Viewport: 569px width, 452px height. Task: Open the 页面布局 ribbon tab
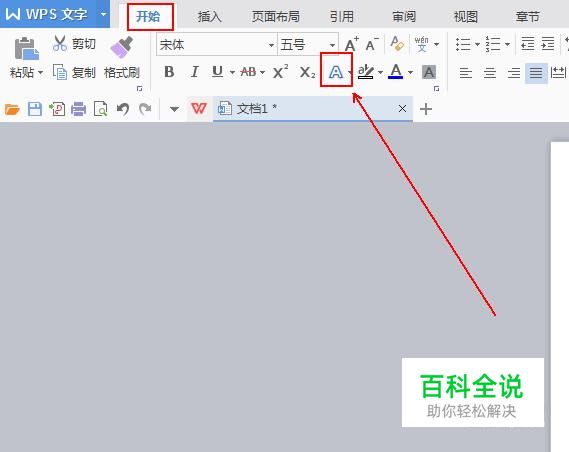276,16
